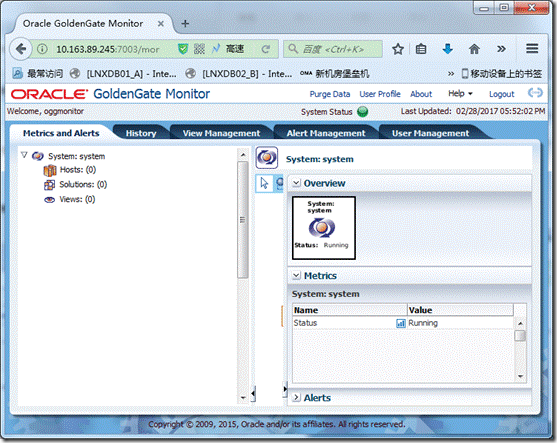Select the Metrics and Alerts tab
This screenshot has width=557, height=443.
(x=61, y=133)
